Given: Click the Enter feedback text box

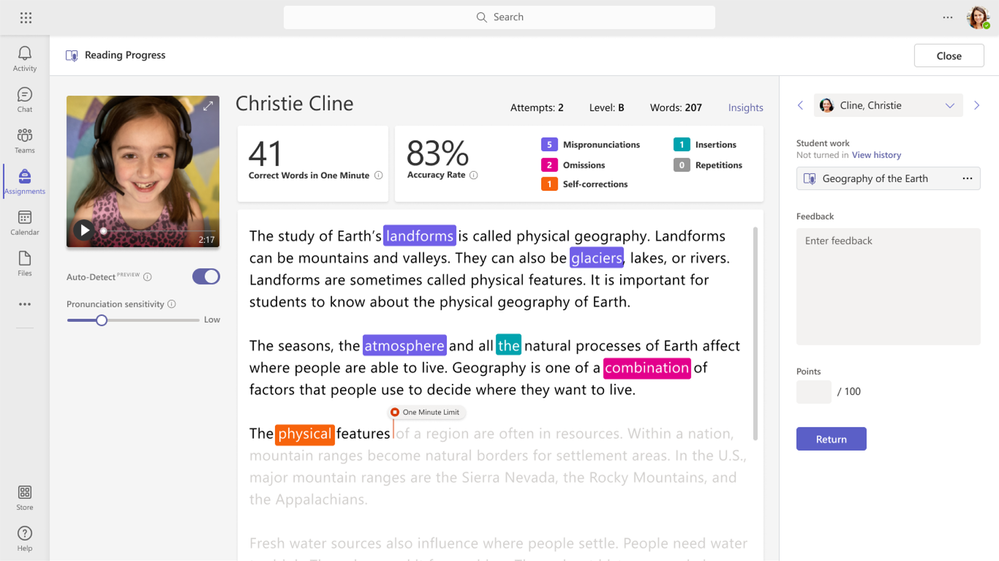Looking at the screenshot, I should click(x=888, y=287).
